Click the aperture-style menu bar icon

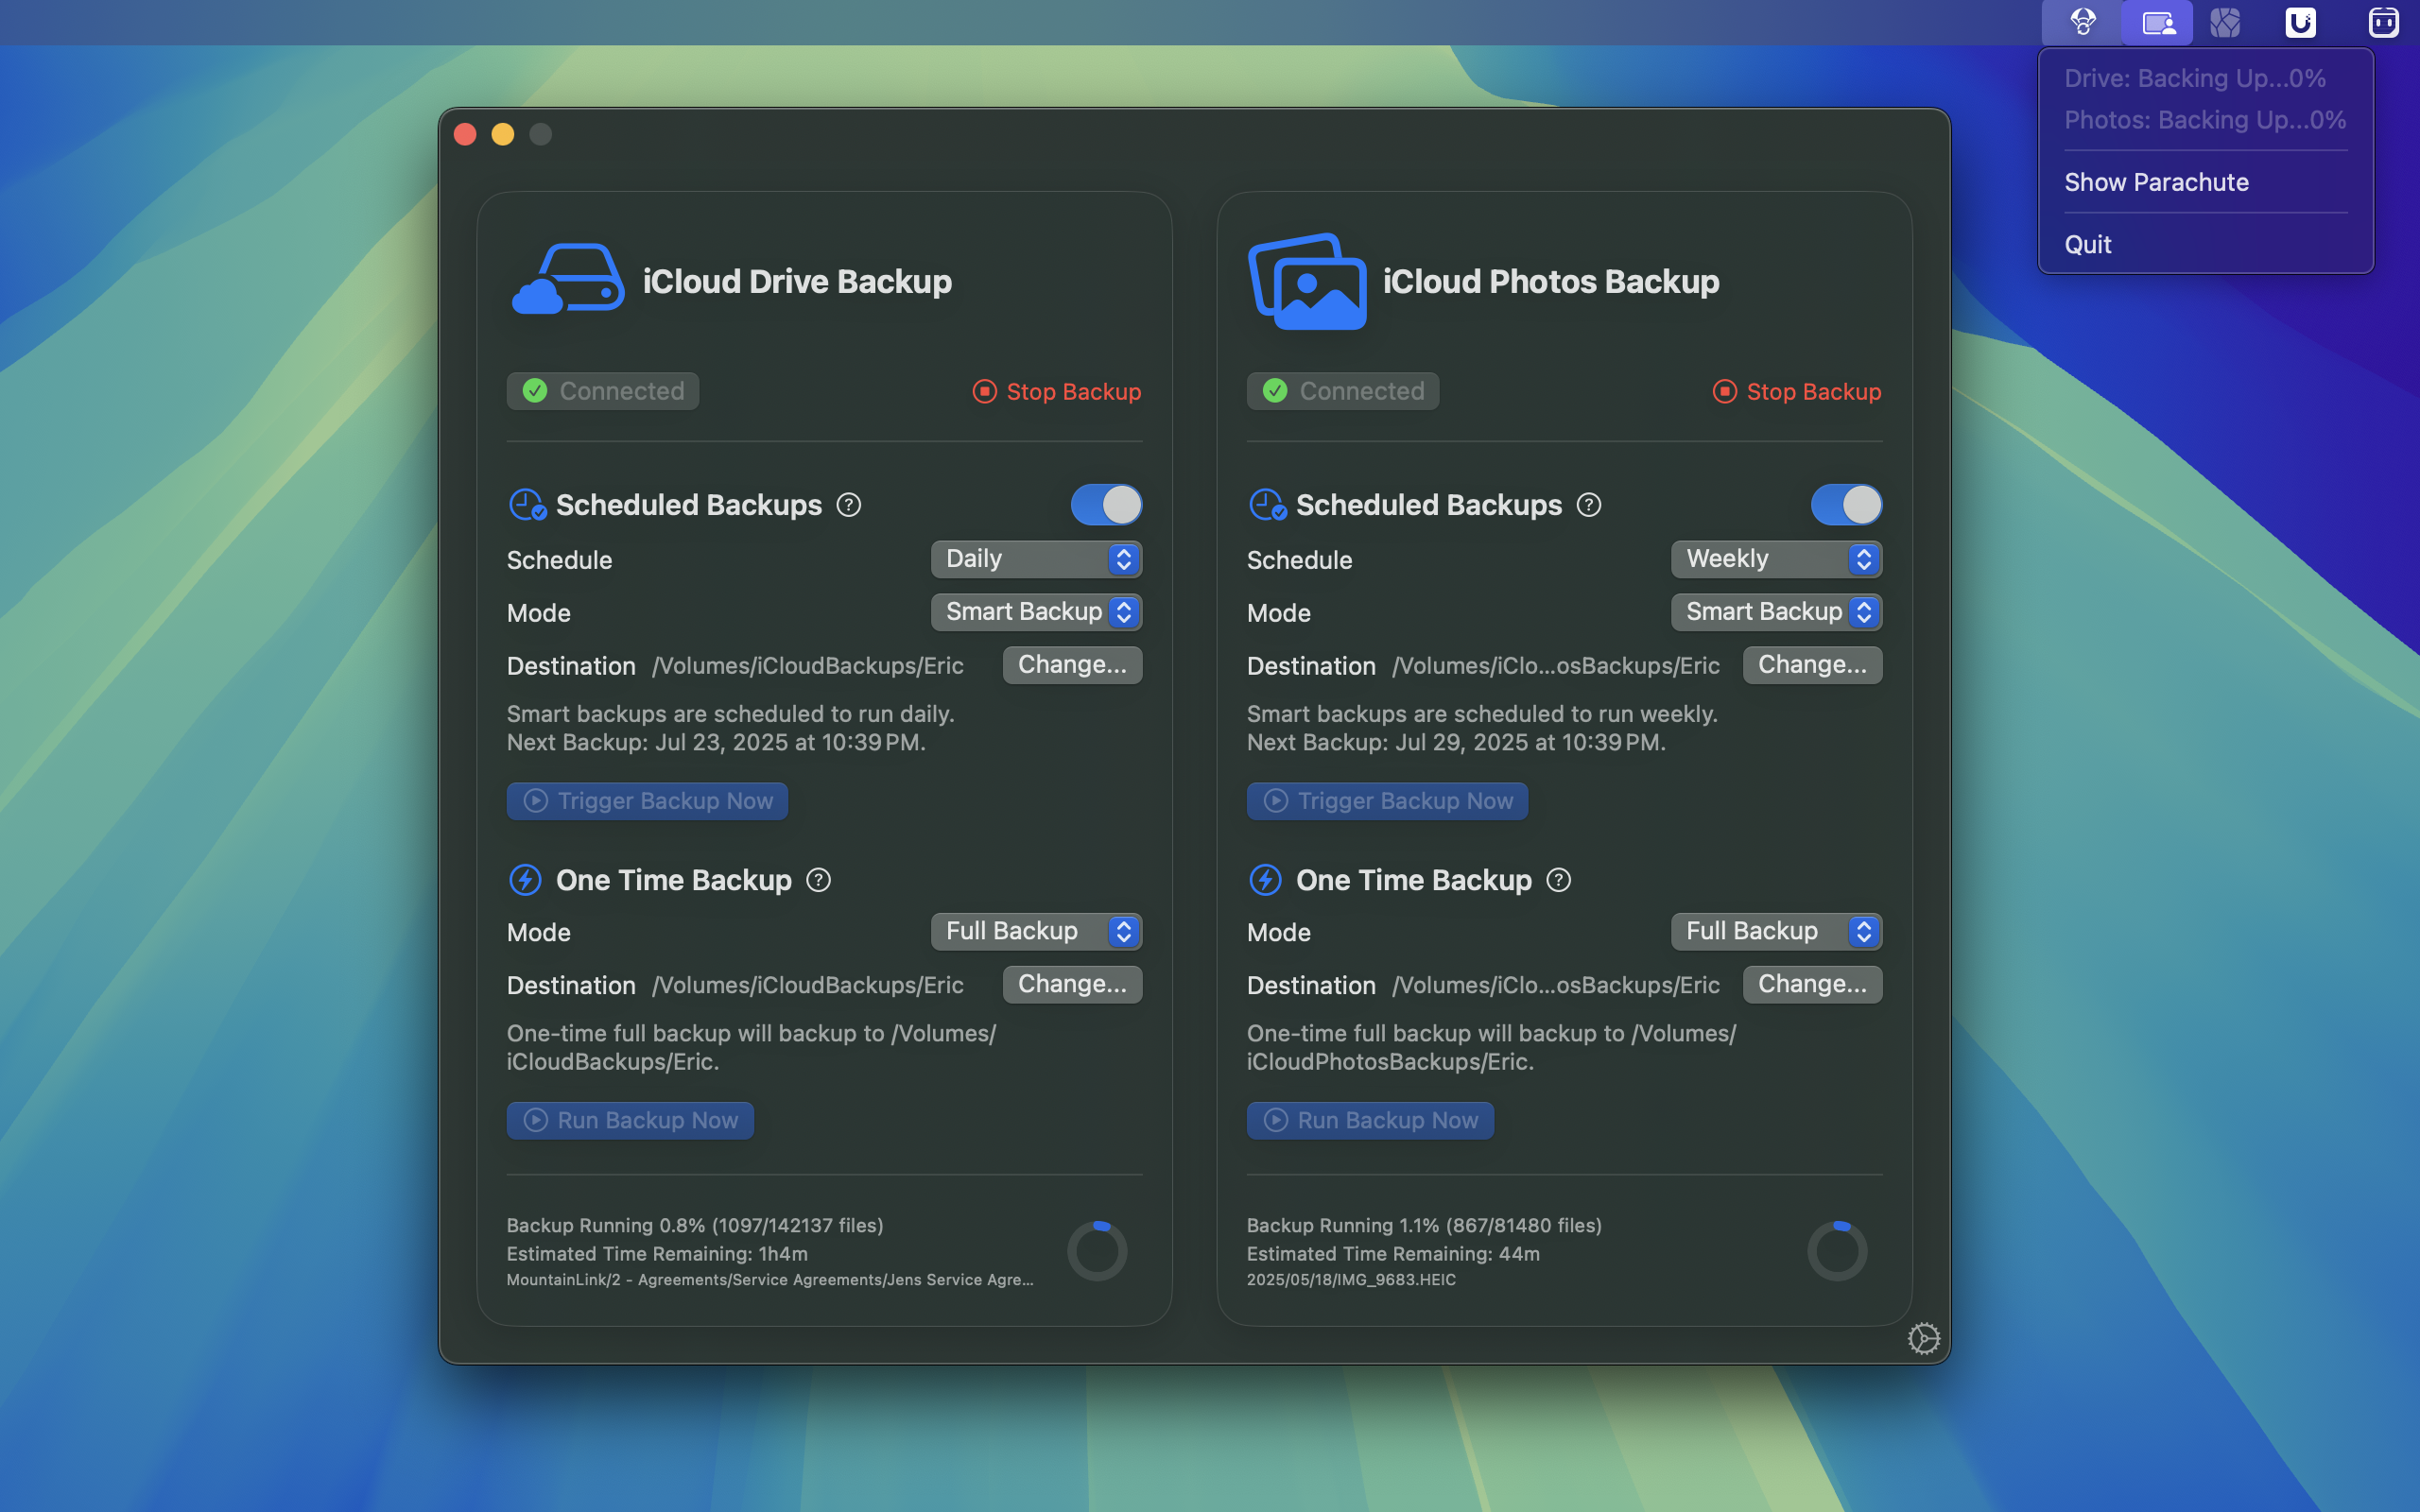[x=2225, y=22]
